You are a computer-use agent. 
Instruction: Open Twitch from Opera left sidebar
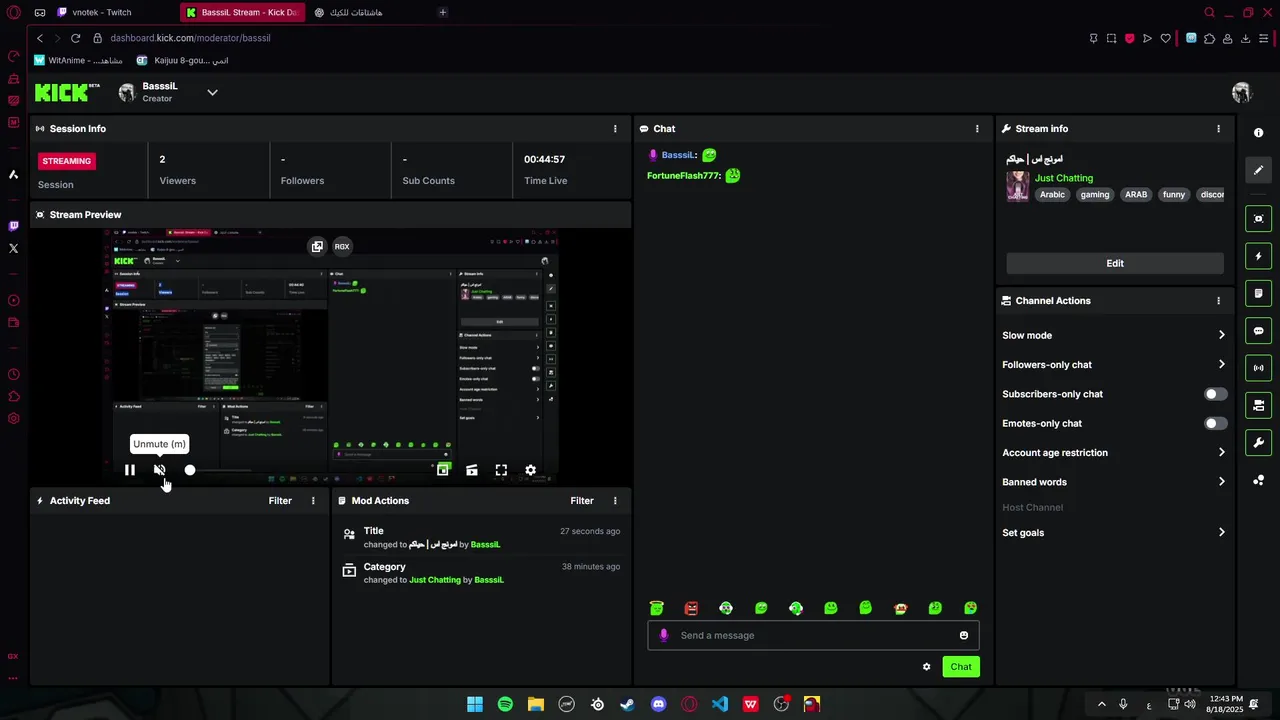point(14,226)
